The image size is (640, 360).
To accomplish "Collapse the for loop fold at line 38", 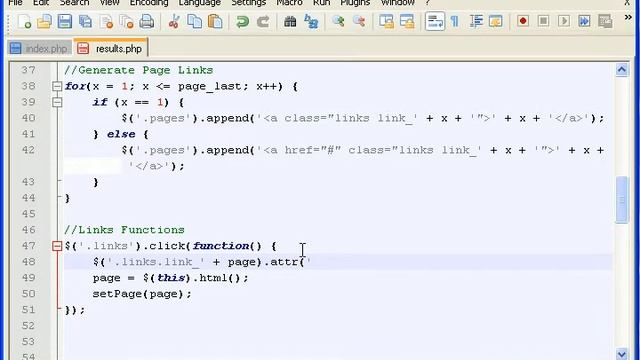I will click(57, 86).
